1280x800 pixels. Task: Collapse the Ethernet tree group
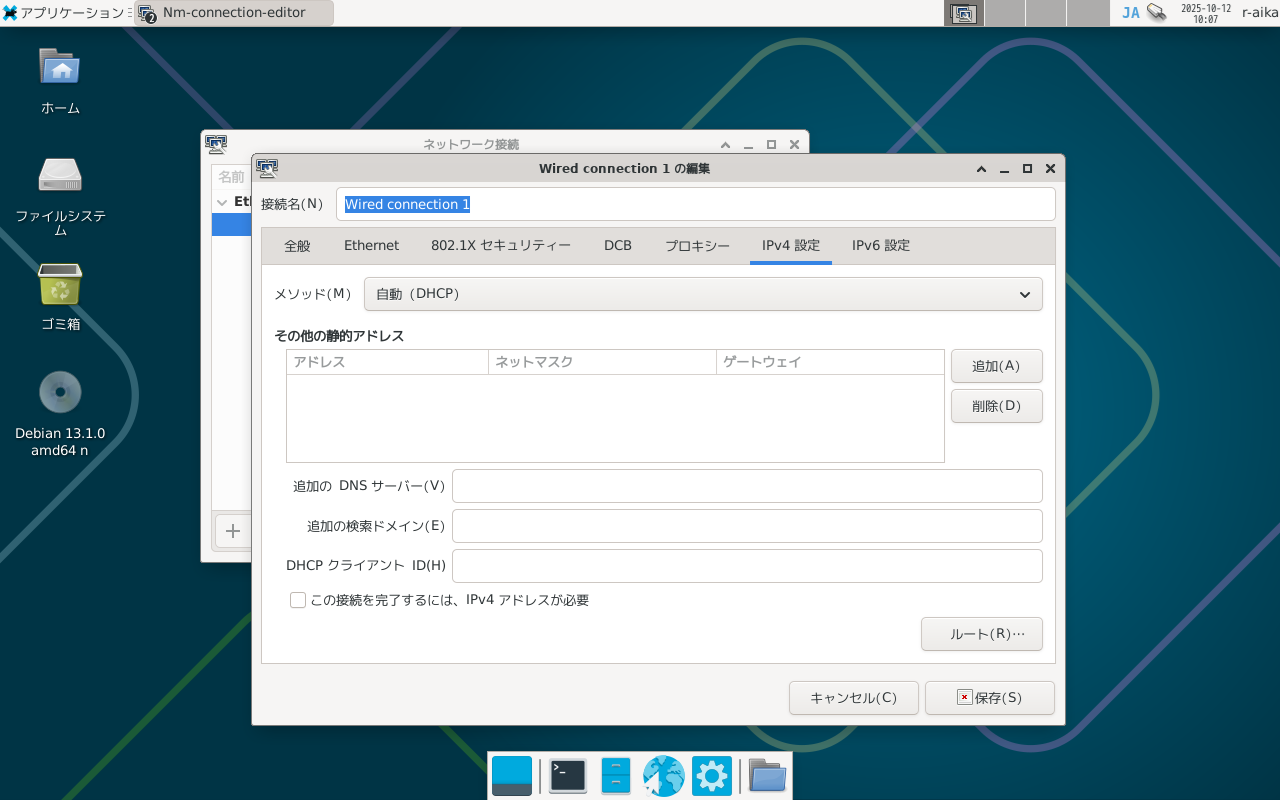222,202
